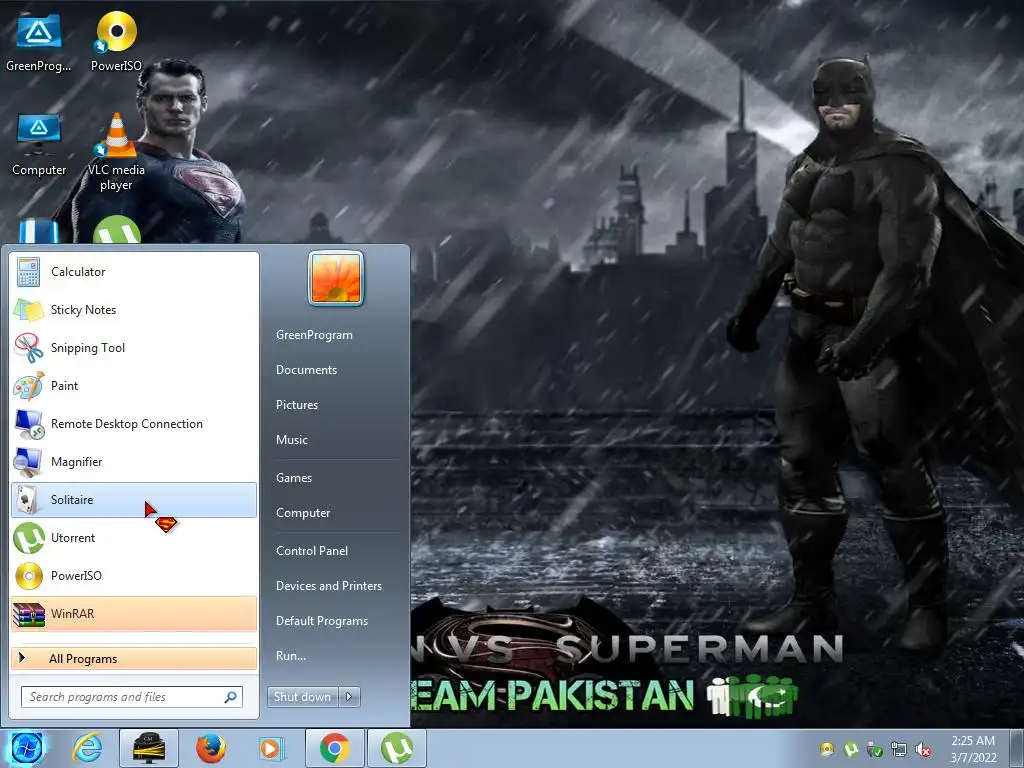Open Control Panel from the Start menu
Screen dimensions: 1024x768
[x=312, y=551]
